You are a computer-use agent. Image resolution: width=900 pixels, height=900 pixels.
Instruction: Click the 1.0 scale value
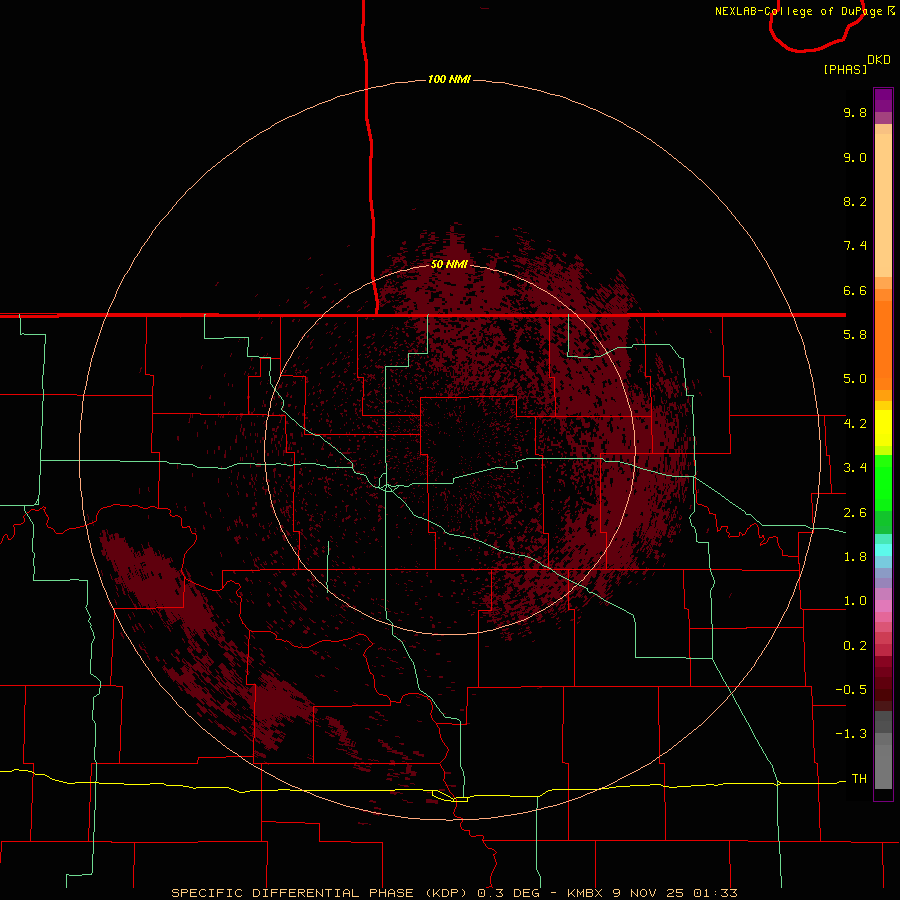coord(855,601)
